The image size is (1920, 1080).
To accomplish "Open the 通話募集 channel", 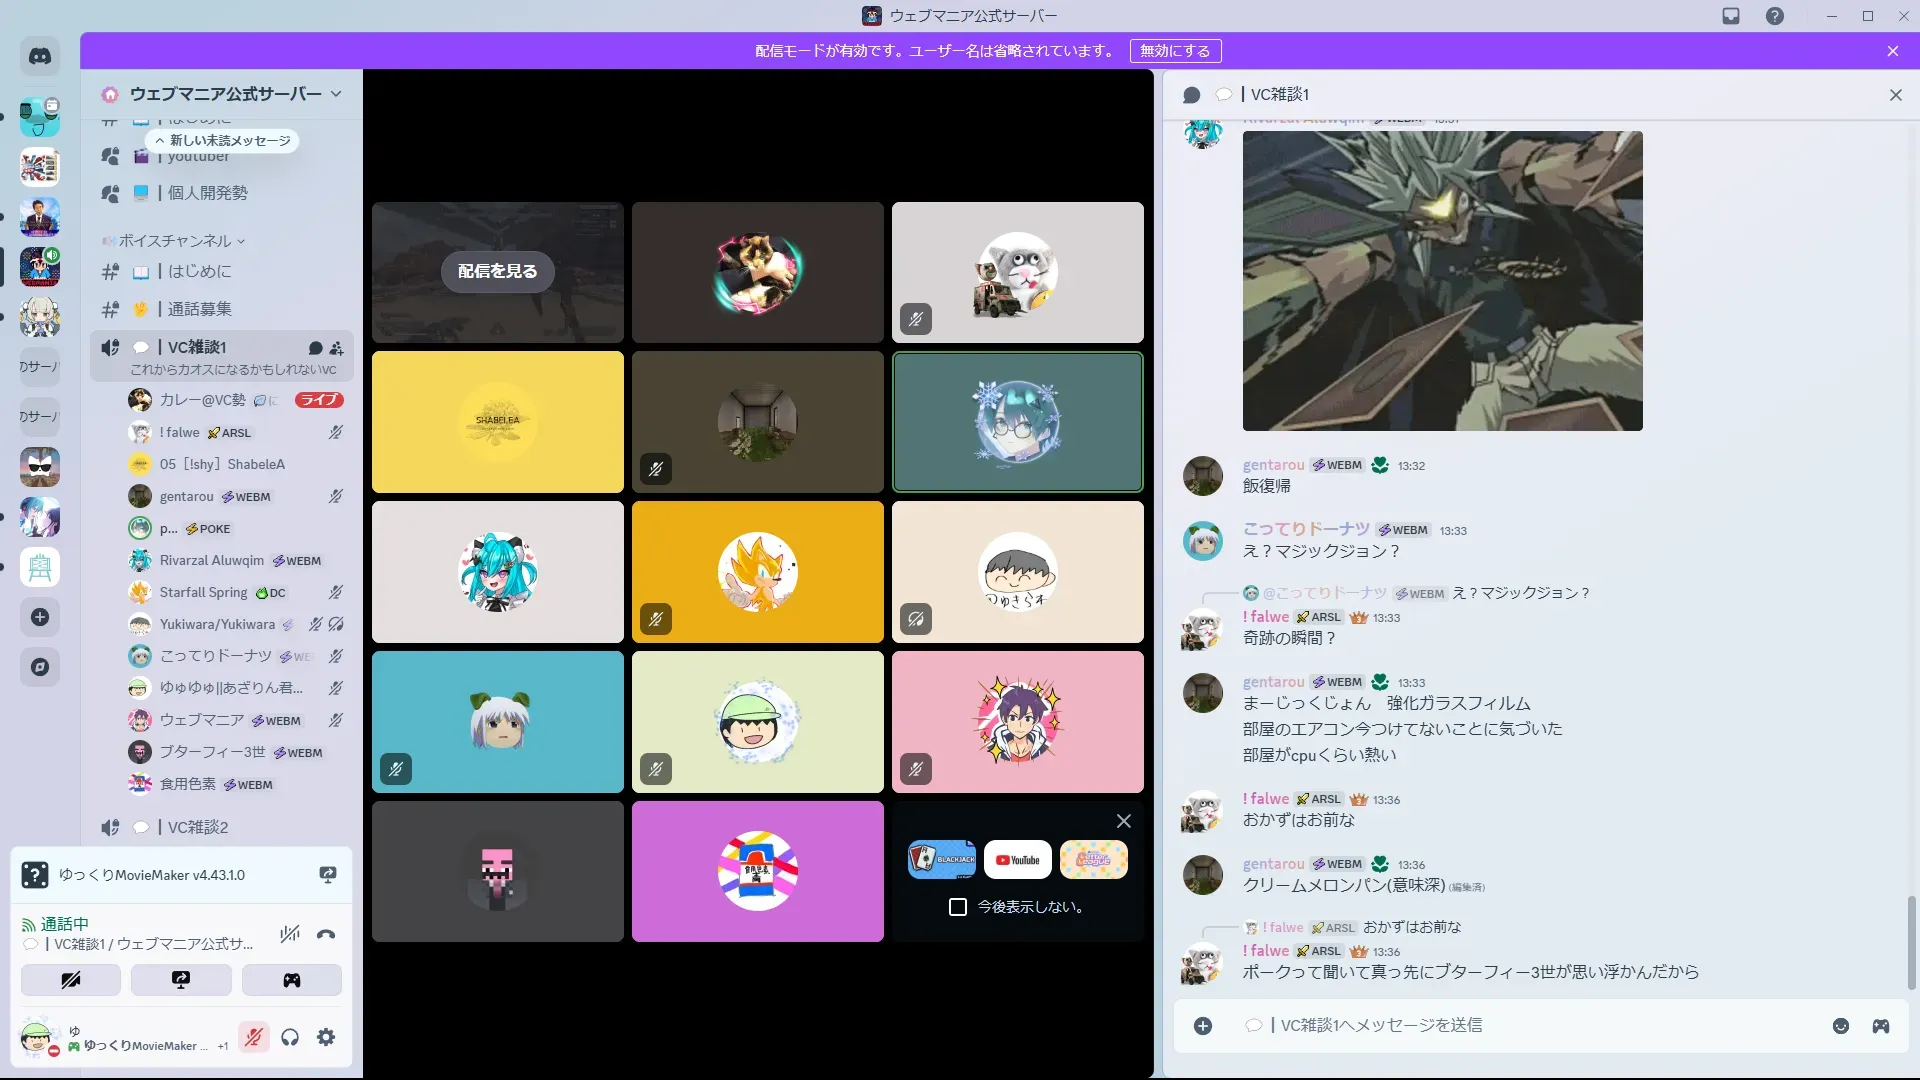I will coord(200,309).
